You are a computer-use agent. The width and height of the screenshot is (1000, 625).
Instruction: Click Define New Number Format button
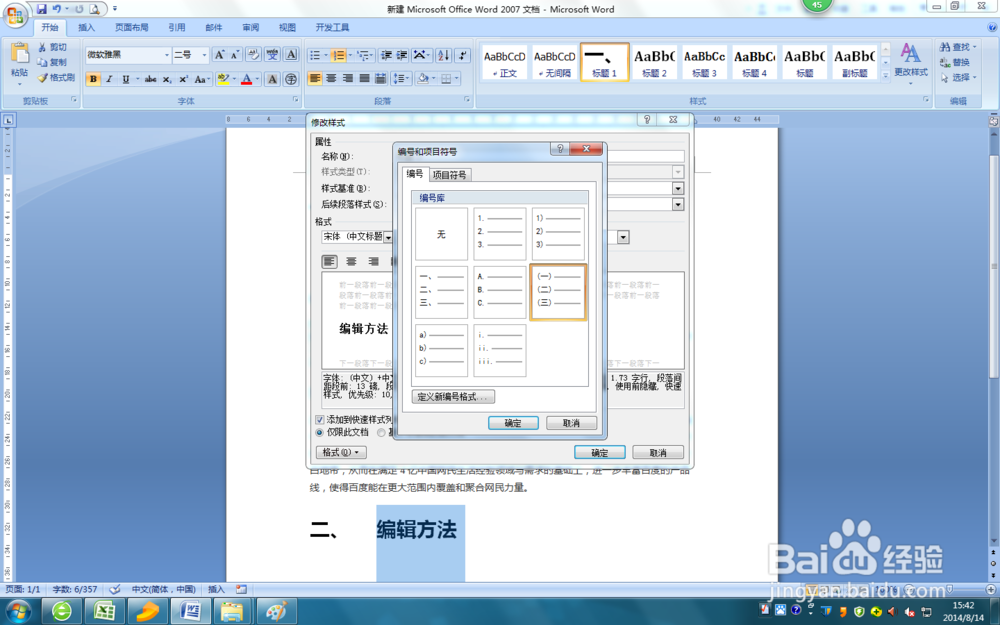click(453, 397)
